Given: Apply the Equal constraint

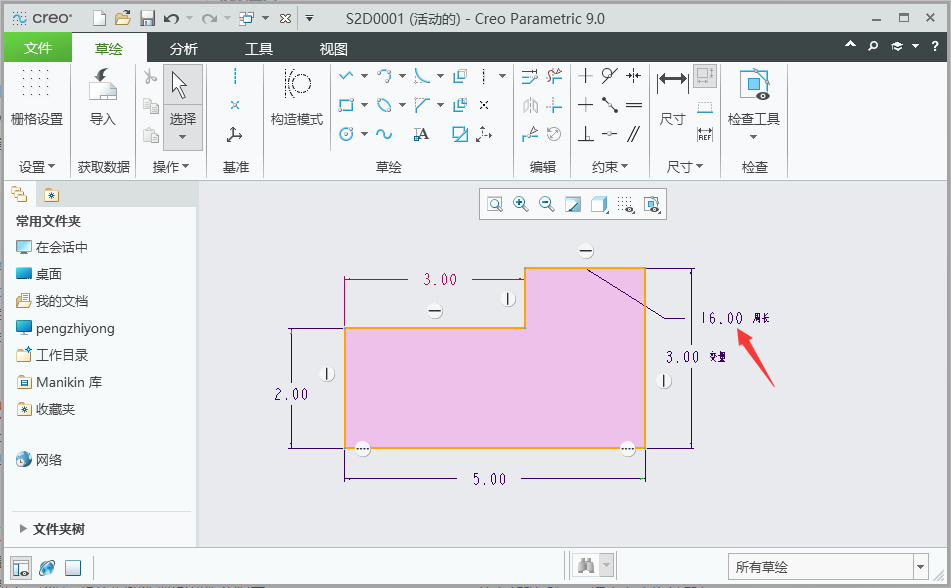Looking at the screenshot, I should point(634,105).
